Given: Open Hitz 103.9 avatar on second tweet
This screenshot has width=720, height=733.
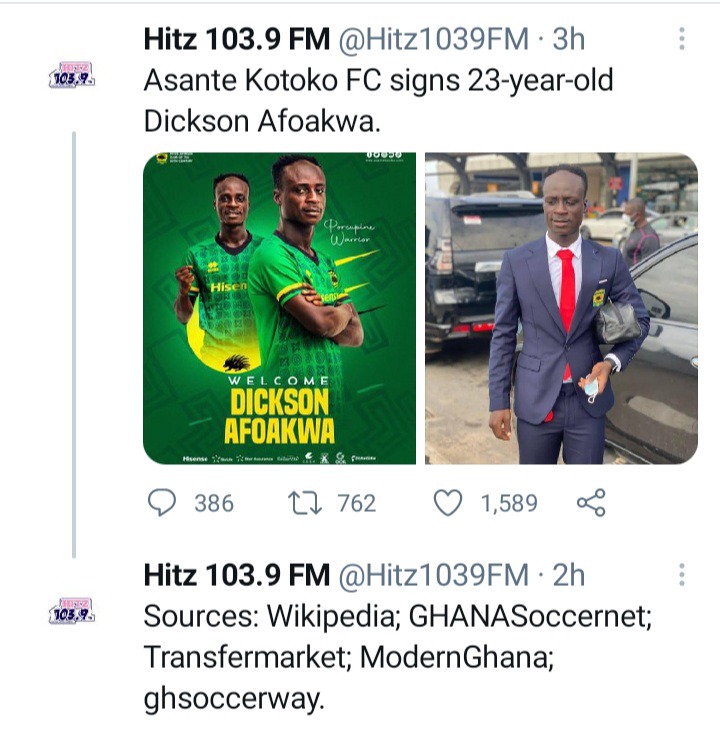Looking at the screenshot, I should tap(72, 611).
